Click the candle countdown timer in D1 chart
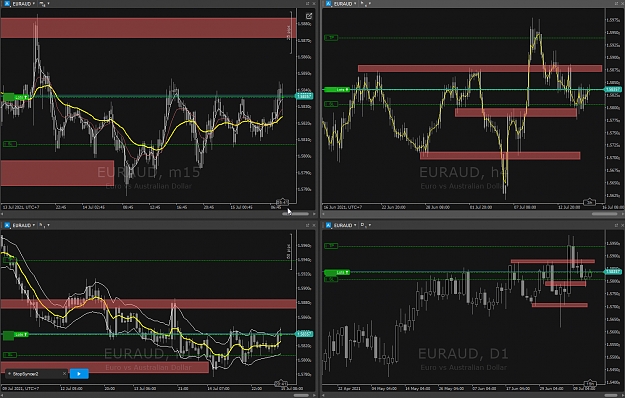This screenshot has width=625, height=398. coord(590,384)
